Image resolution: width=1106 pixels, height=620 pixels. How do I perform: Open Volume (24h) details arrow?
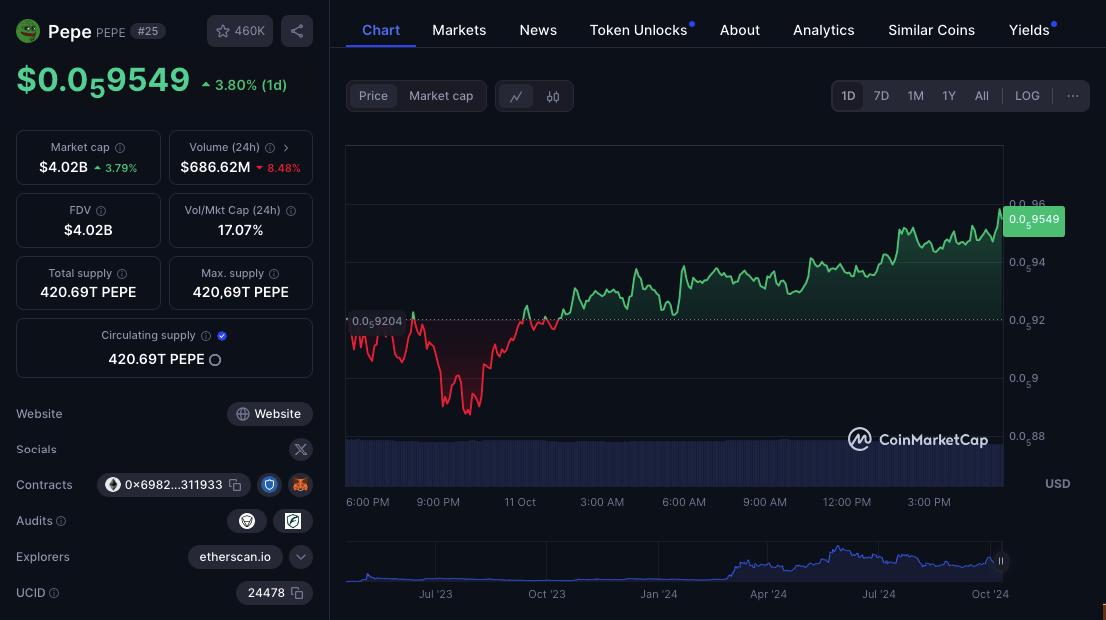pos(286,148)
